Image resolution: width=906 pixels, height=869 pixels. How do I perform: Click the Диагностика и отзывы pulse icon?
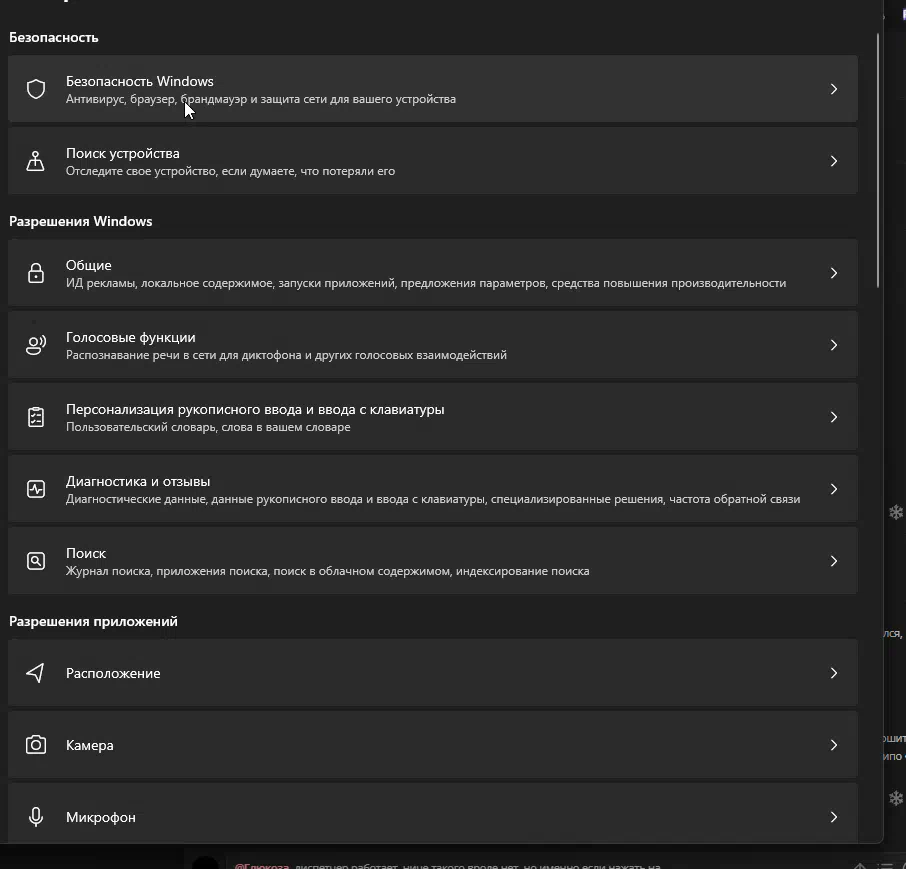(x=36, y=489)
